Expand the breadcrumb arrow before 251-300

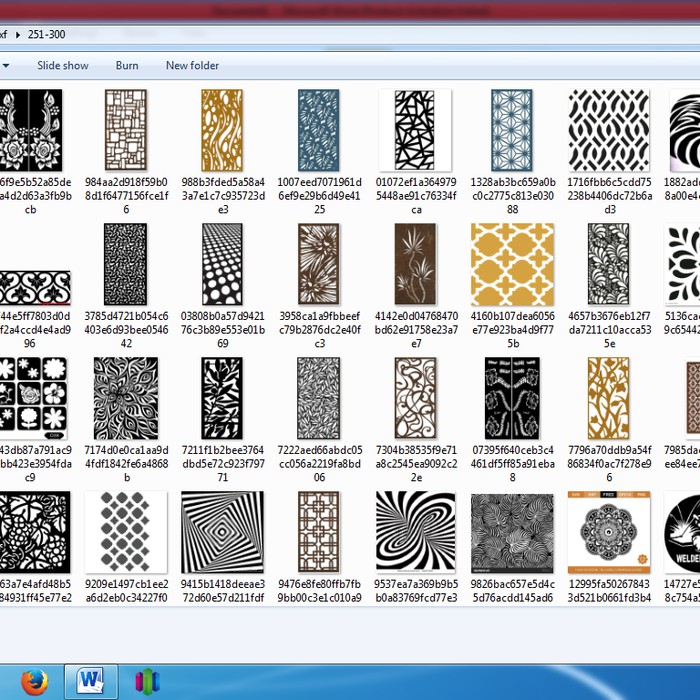coord(18,34)
